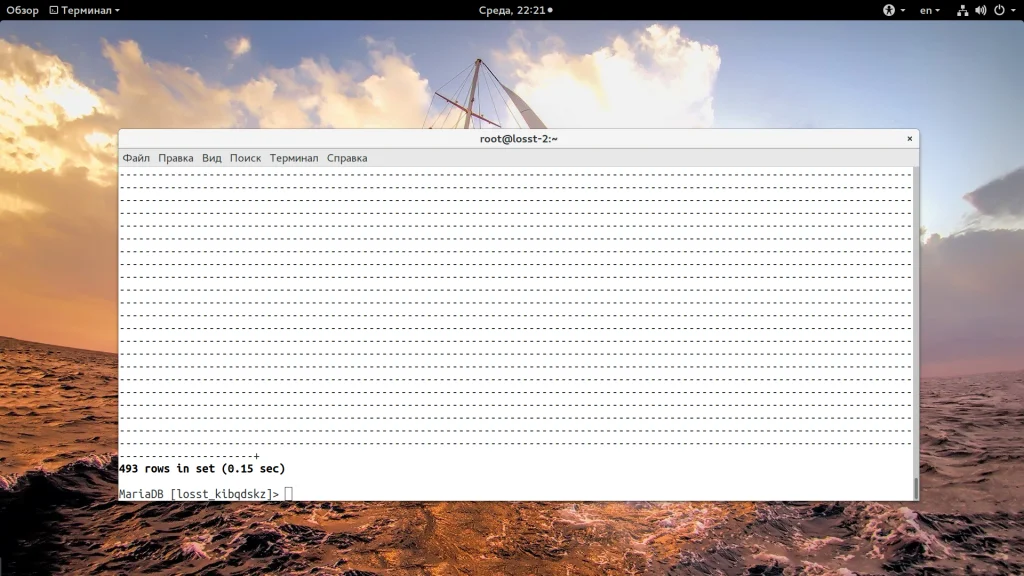Close the root@losst-2 terminal window

pyautogui.click(x=909, y=138)
